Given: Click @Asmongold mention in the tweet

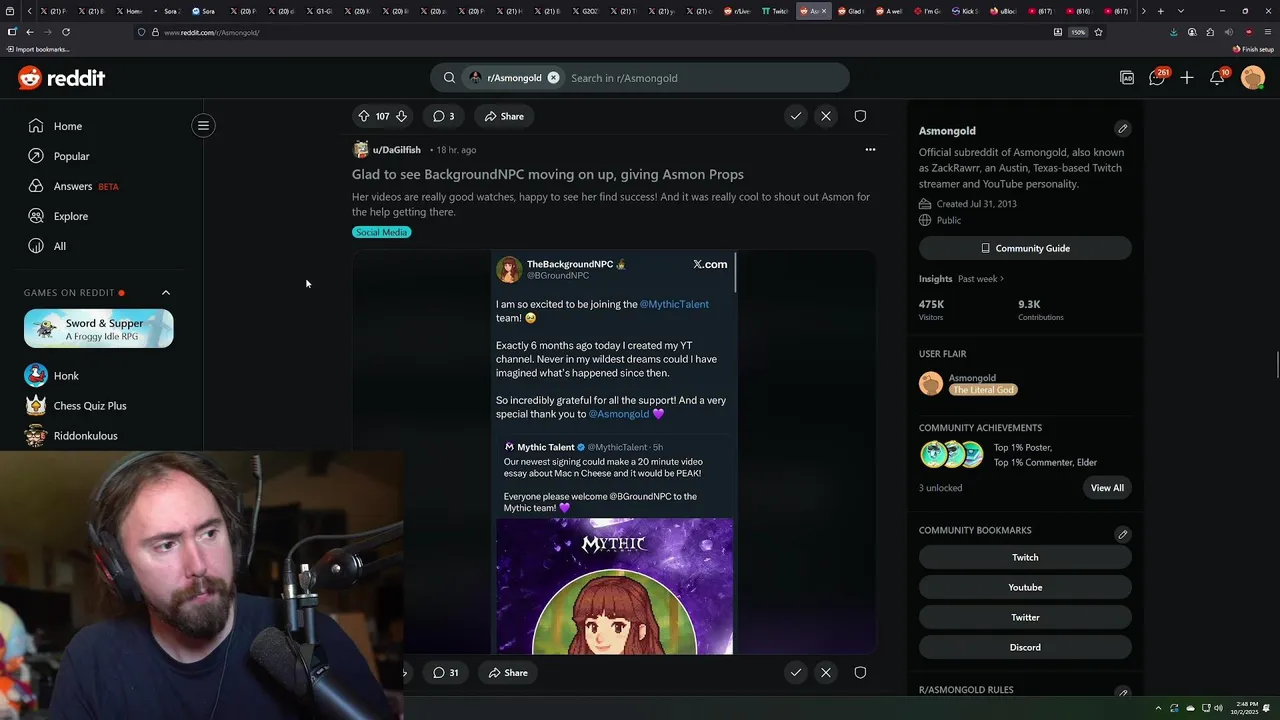Looking at the screenshot, I should click(x=619, y=414).
